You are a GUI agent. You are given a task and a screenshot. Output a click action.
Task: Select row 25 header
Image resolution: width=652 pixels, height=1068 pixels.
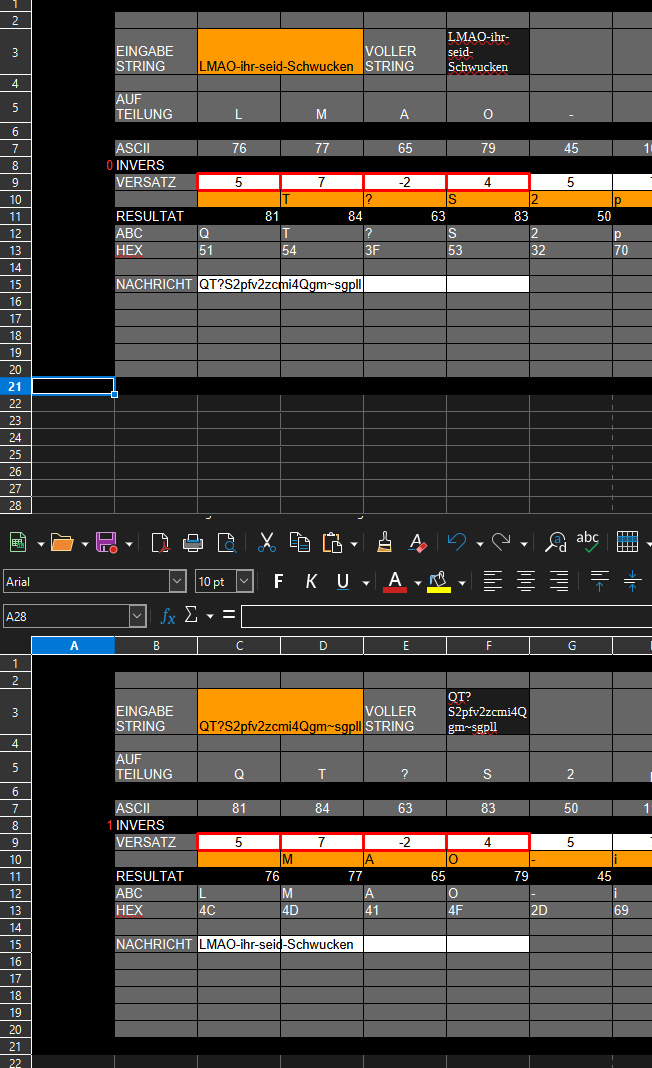[16, 454]
